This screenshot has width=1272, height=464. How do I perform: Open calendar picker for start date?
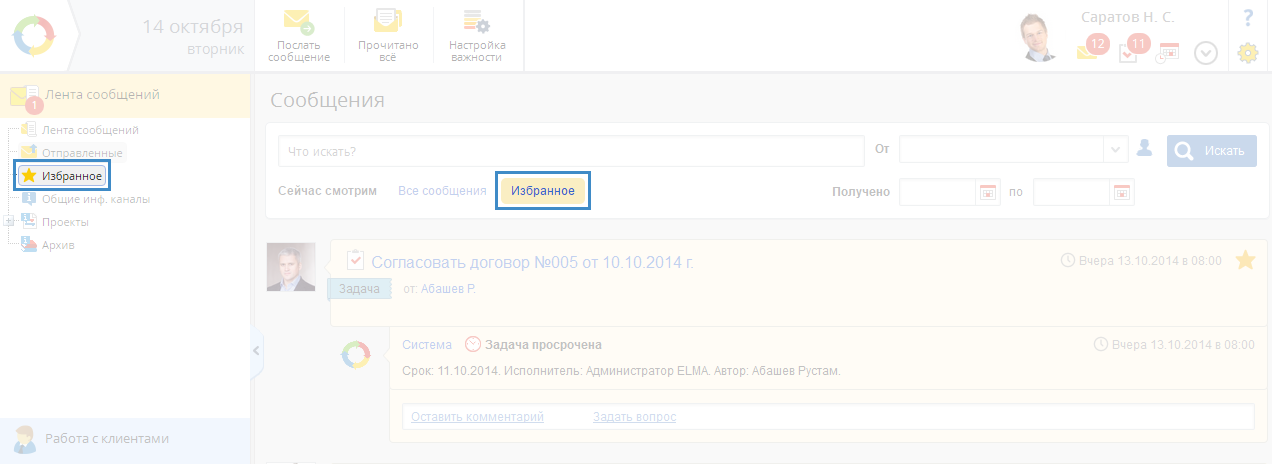pyautogui.click(x=987, y=192)
